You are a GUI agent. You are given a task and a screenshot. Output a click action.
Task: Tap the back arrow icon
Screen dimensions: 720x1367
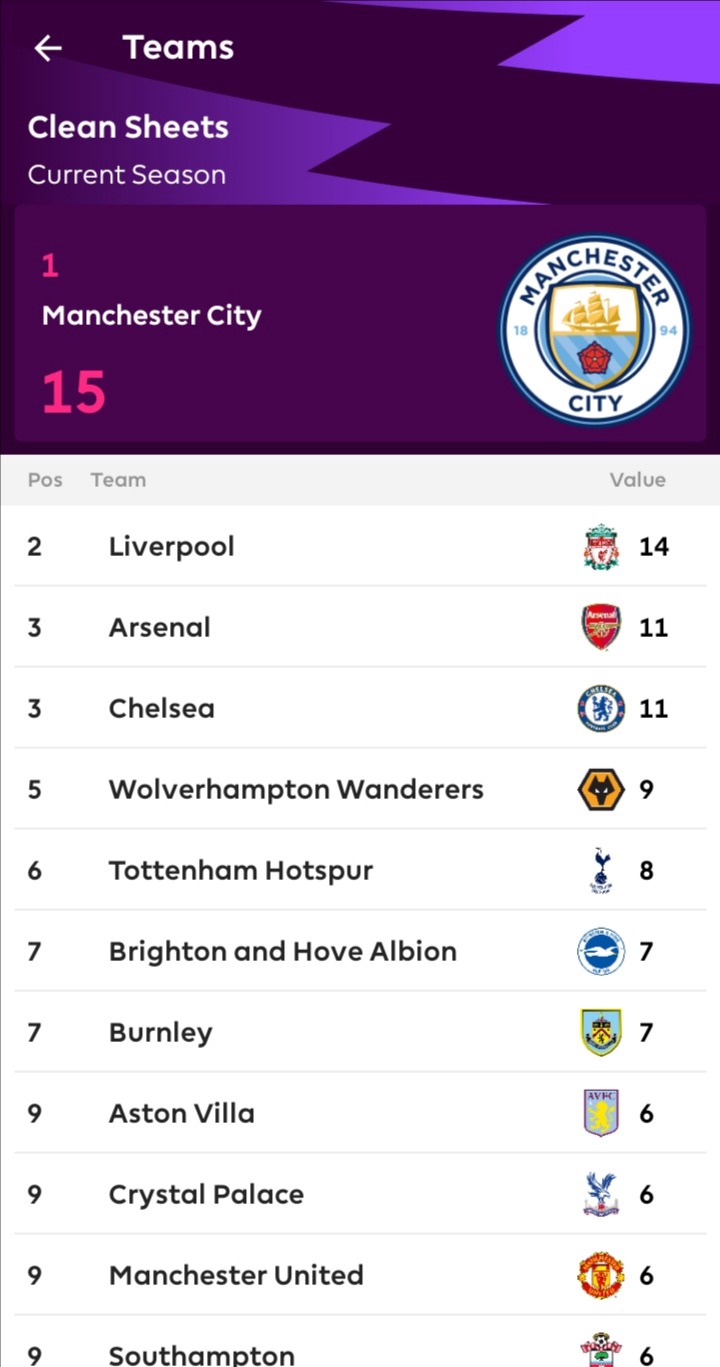pyautogui.click(x=48, y=48)
